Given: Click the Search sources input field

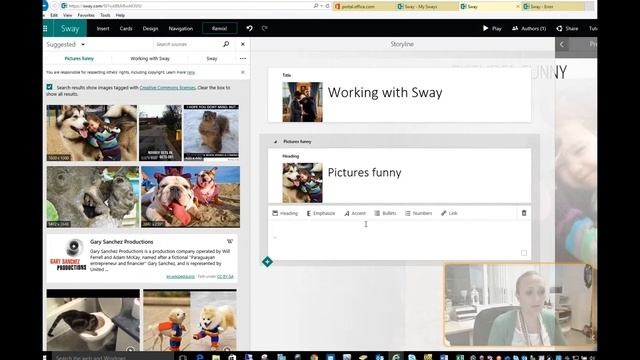Looking at the screenshot, I should coord(187,44).
